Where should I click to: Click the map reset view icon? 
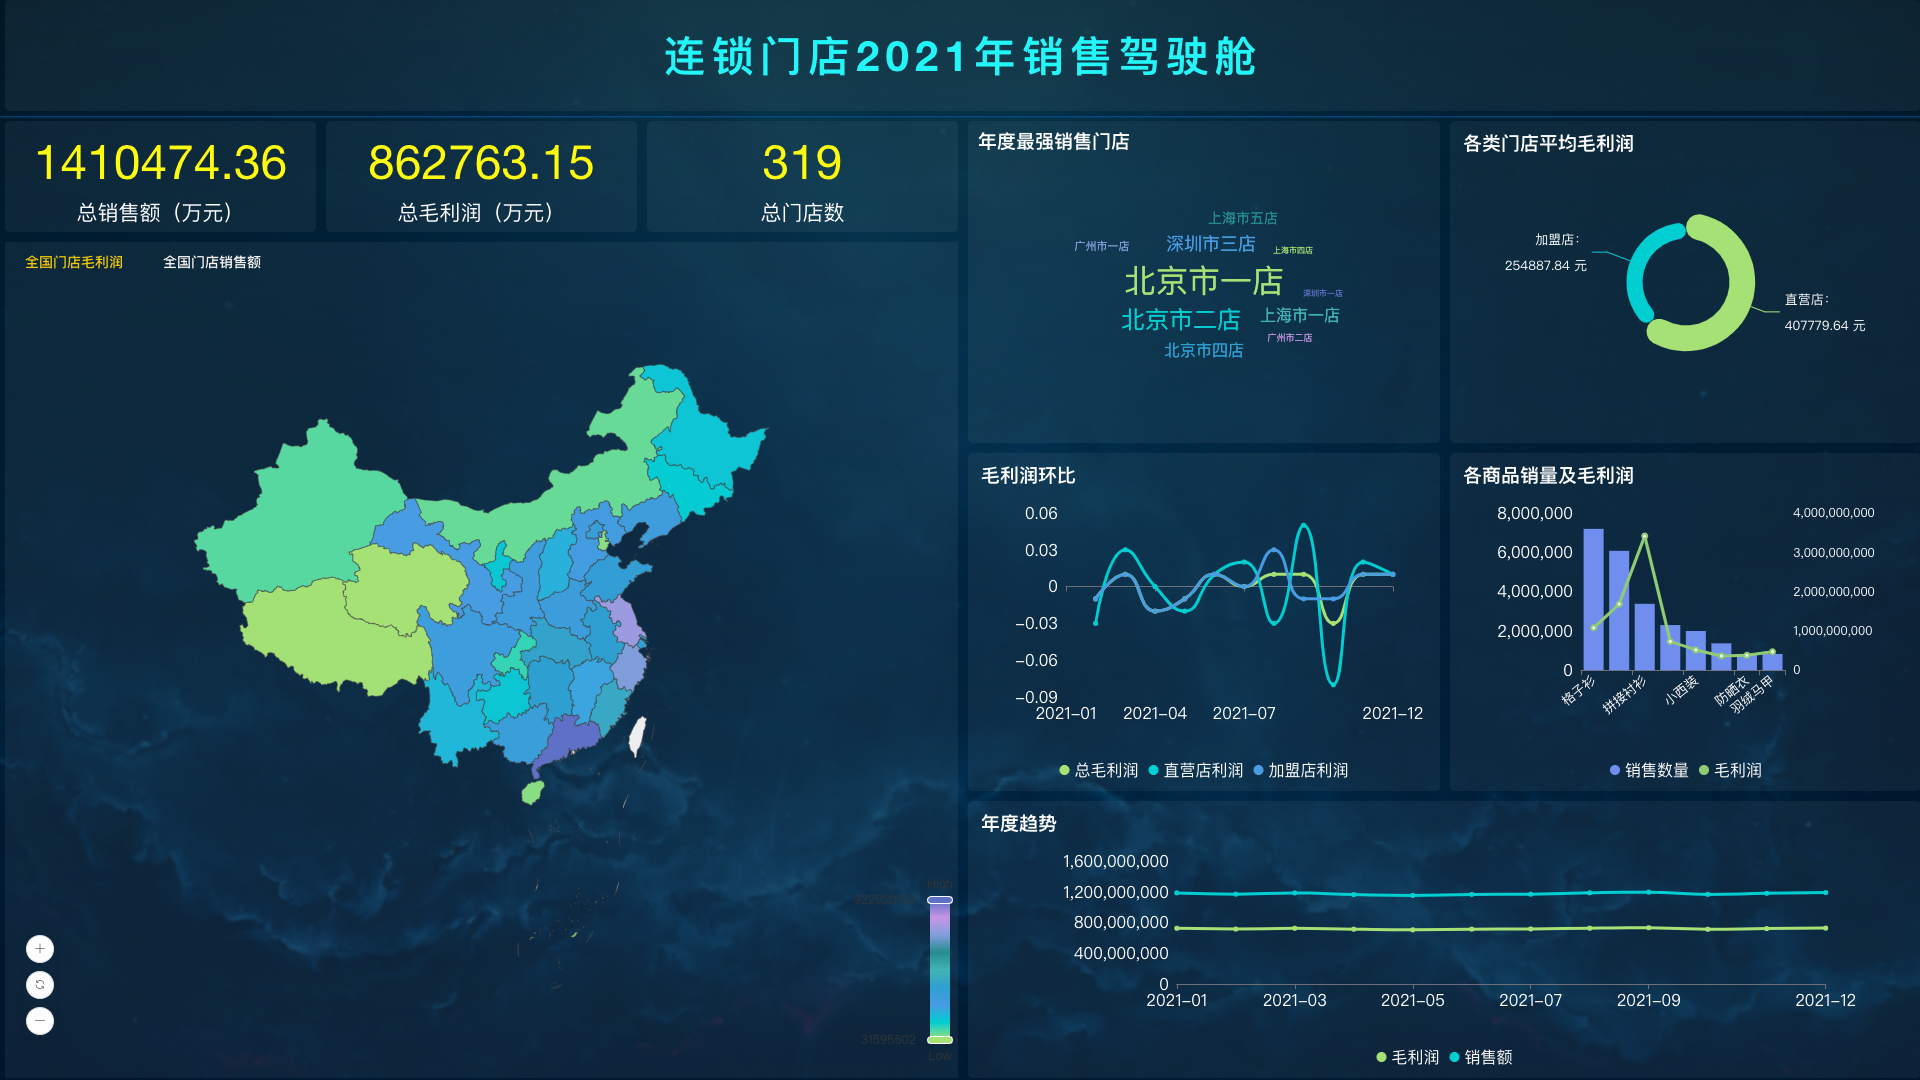coord(38,984)
